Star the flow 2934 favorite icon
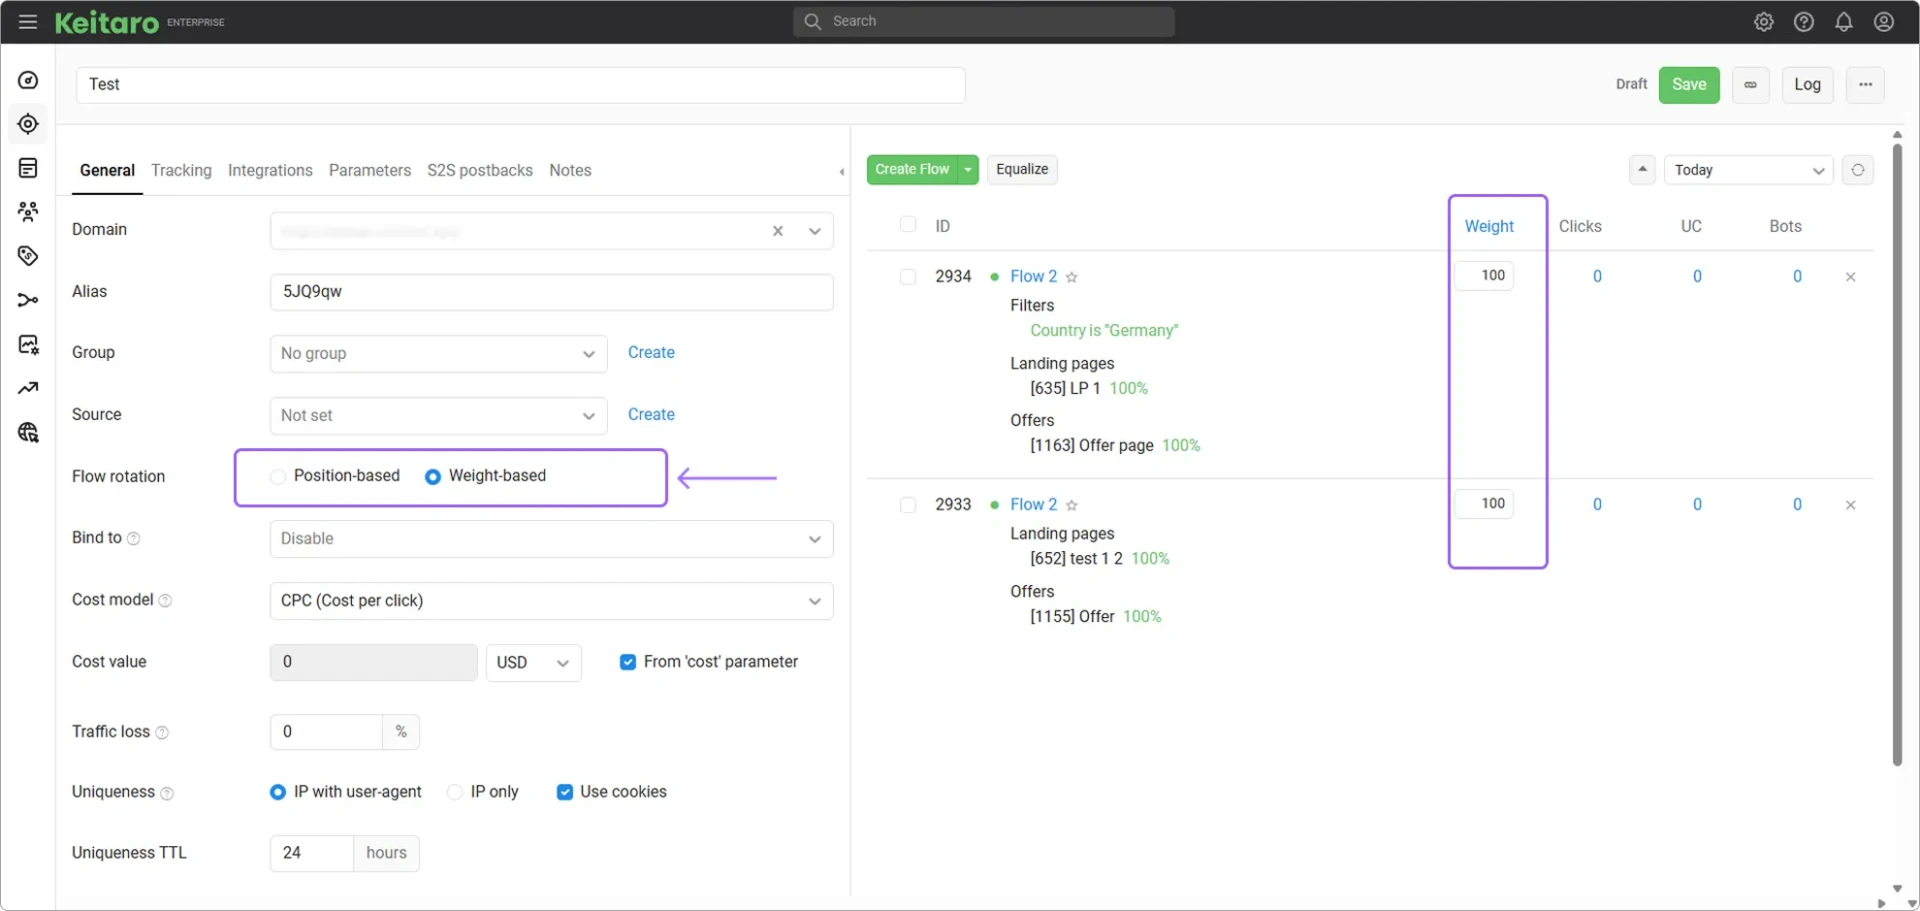Screen dimensions: 1920x911 (x=1071, y=277)
